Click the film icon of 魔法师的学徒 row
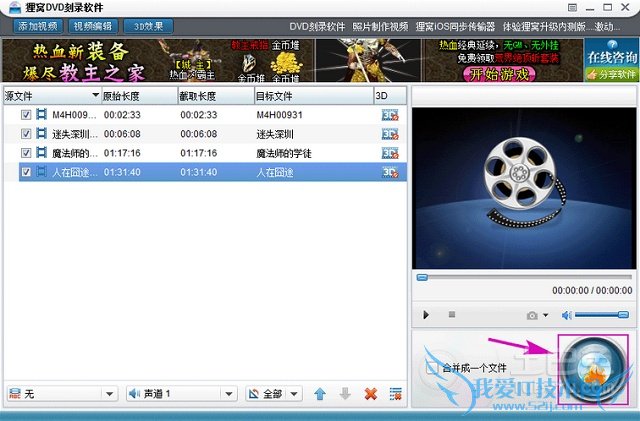640x421 pixels. [41, 152]
